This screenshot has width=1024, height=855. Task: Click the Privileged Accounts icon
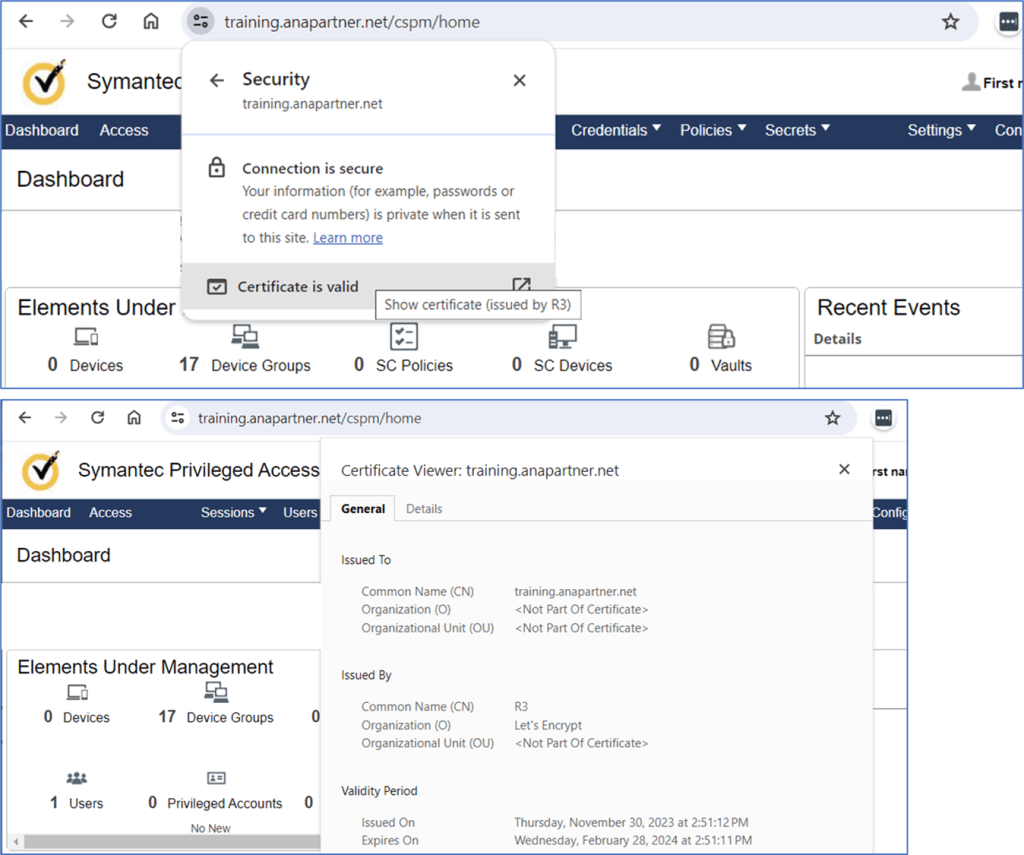(216, 778)
